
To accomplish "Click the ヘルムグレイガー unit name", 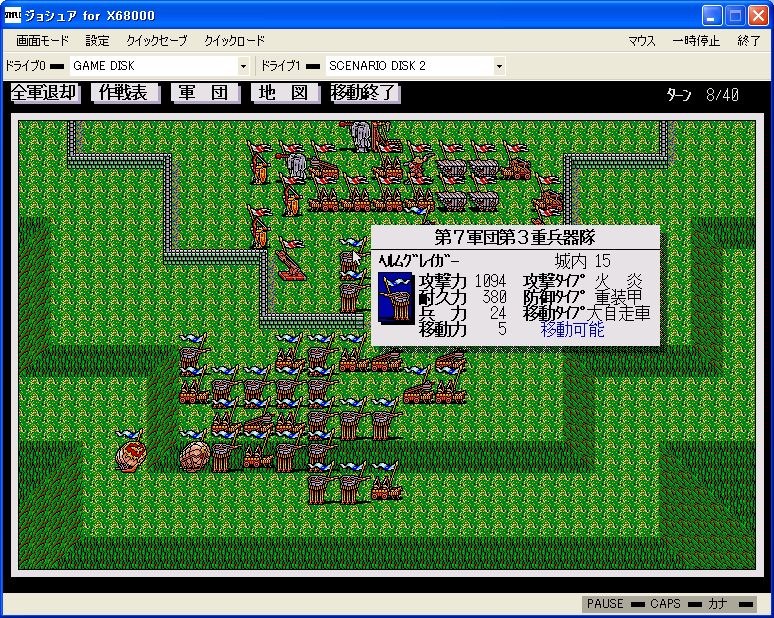I will [419, 261].
